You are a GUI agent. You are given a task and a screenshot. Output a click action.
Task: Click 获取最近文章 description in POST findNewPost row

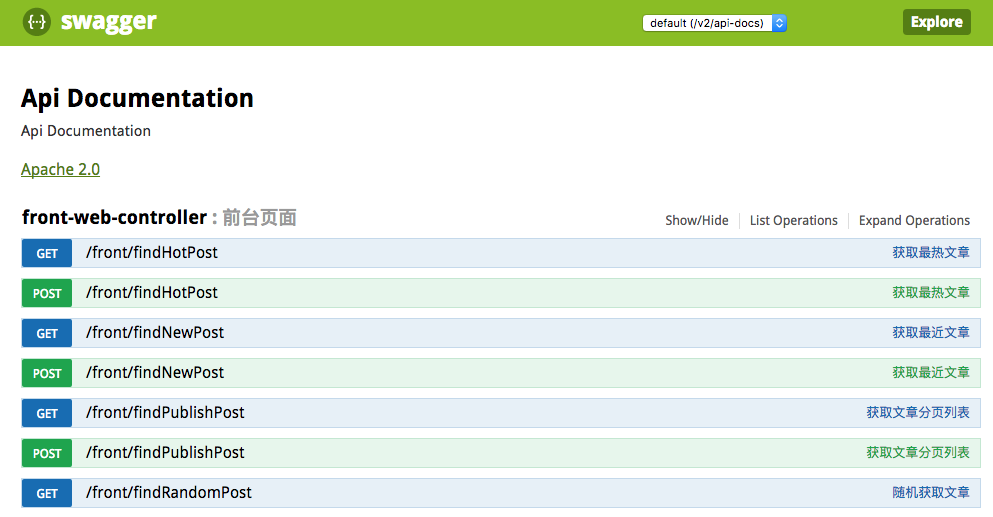[x=931, y=373]
